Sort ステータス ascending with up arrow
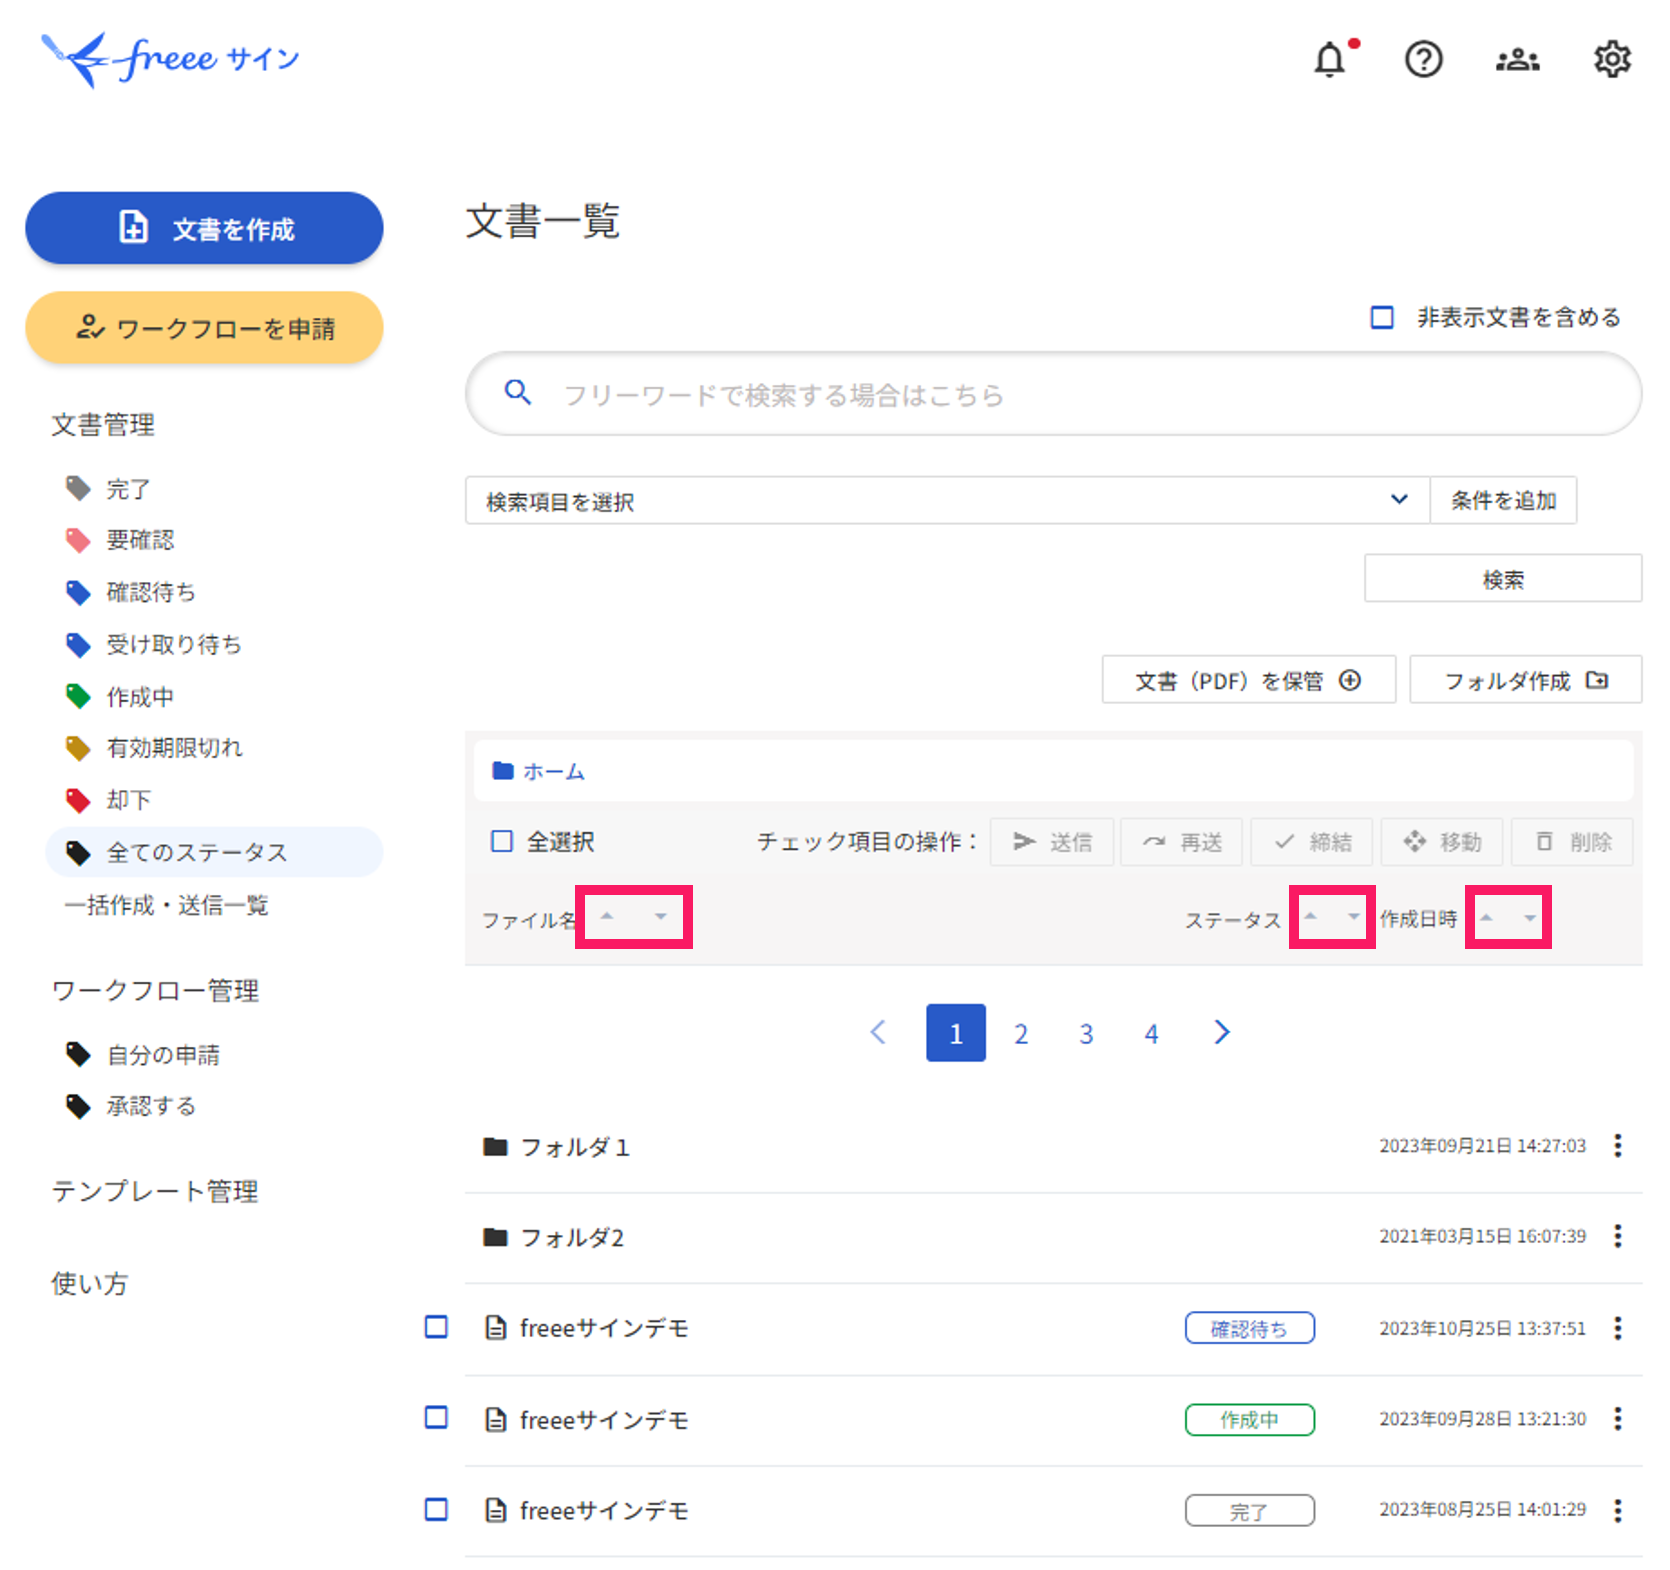 click(x=1310, y=916)
